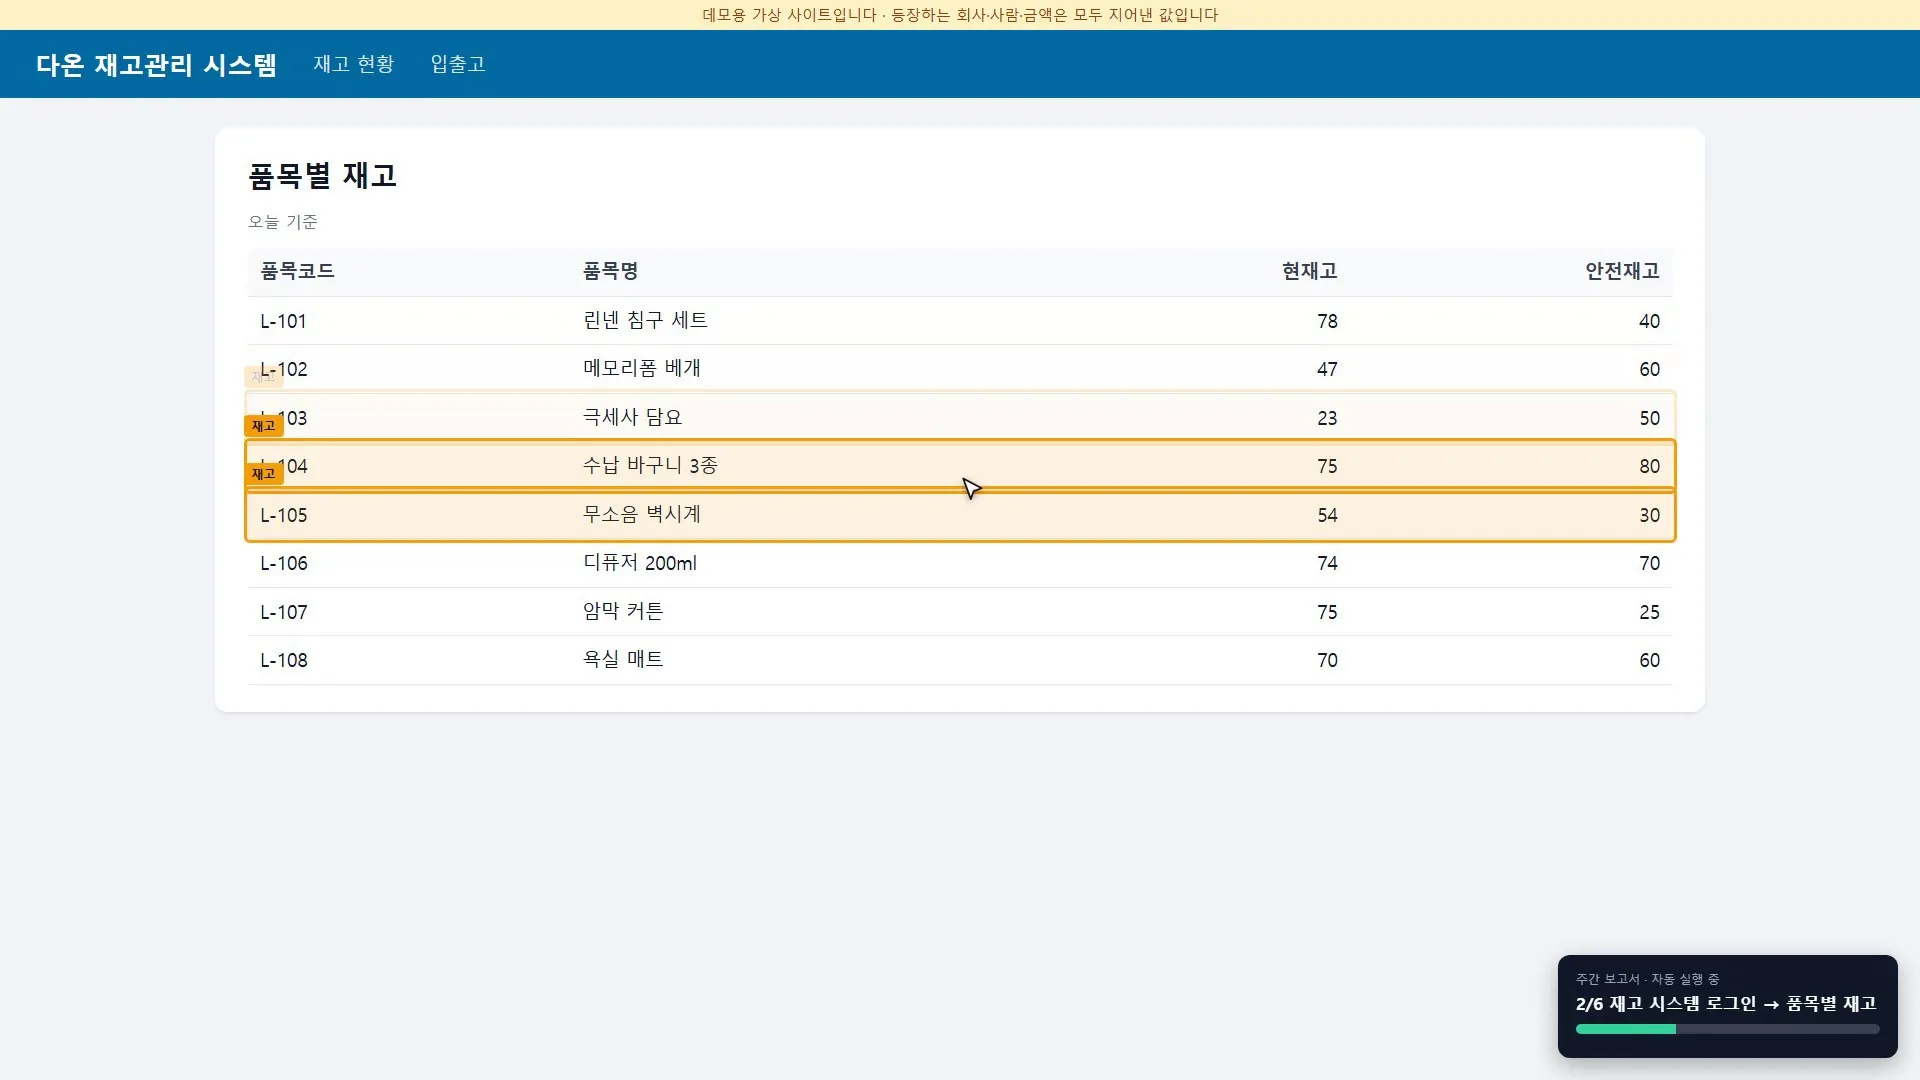Click safety stock 80 for 수납 바구니 3종
Screen dimensions: 1920x1080
tap(1649, 466)
